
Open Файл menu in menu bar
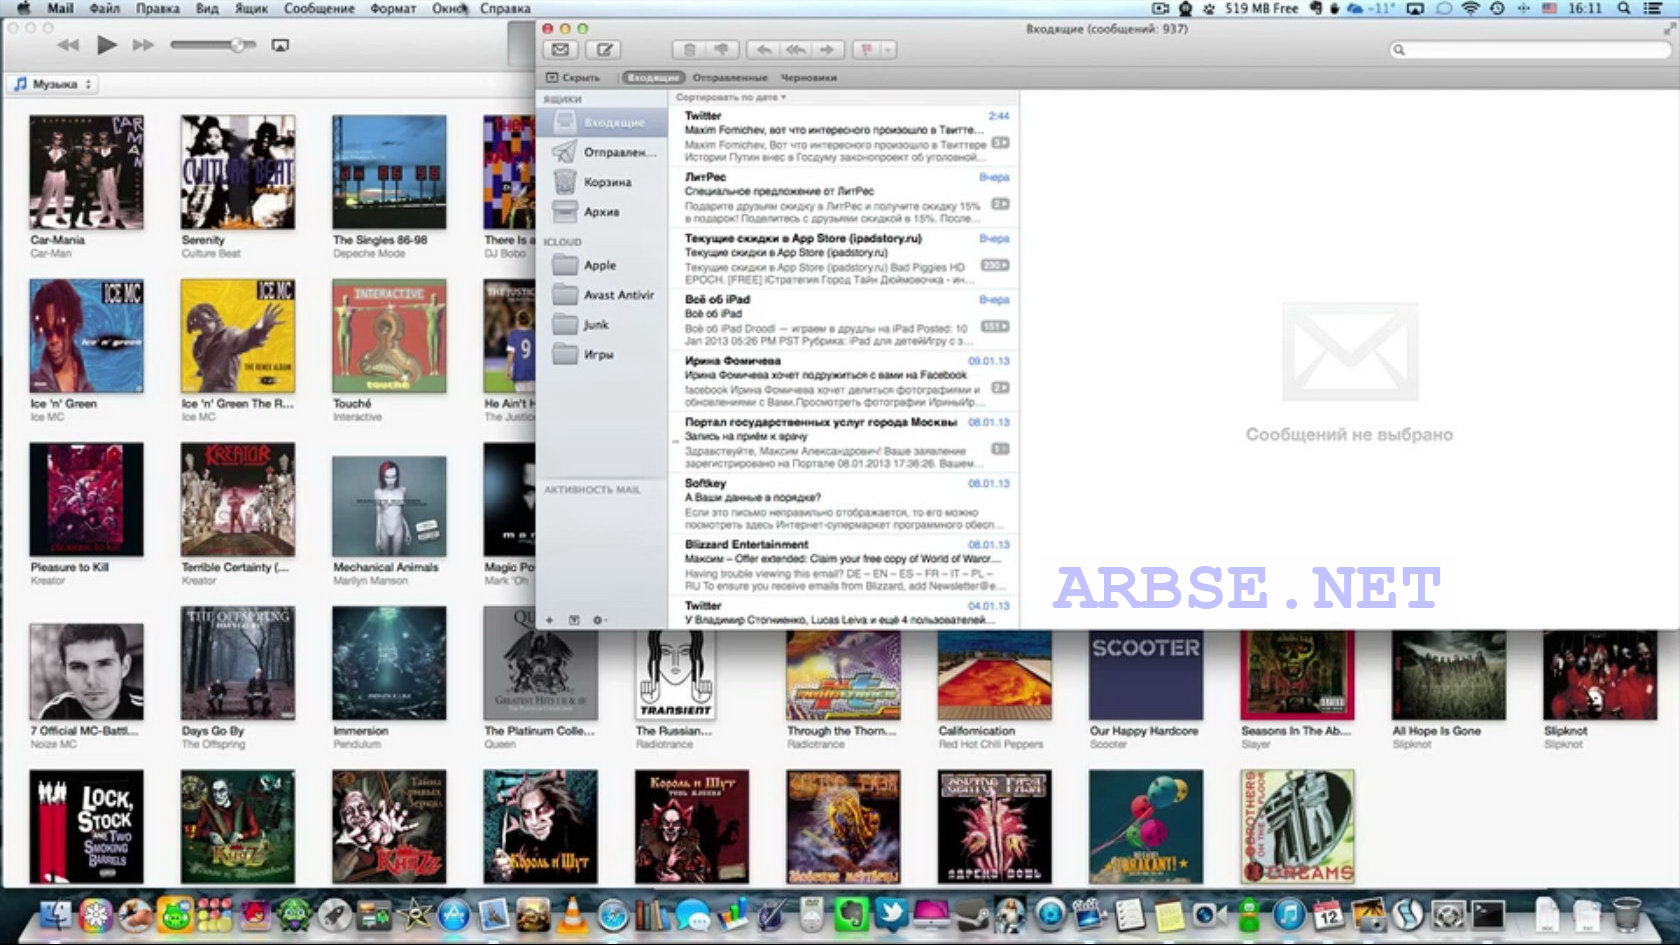[105, 8]
